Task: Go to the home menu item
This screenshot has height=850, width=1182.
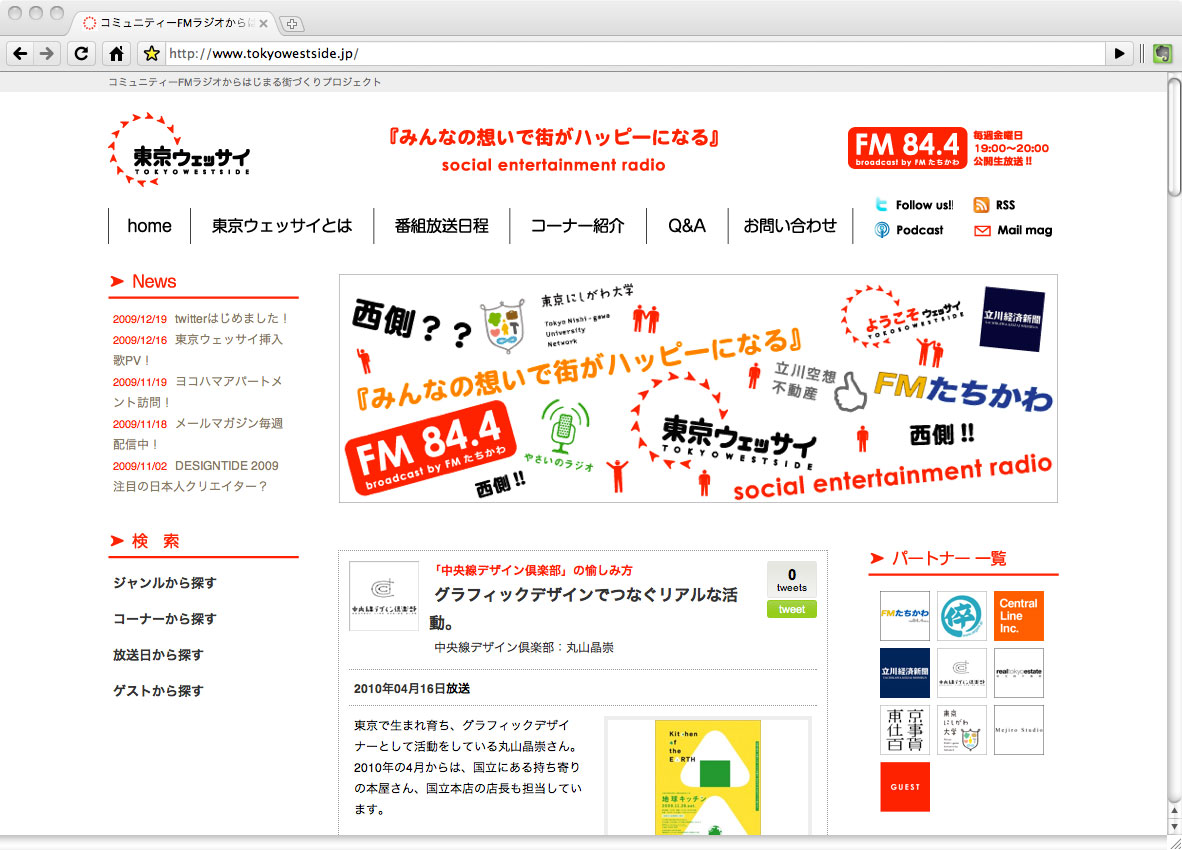Action: pyautogui.click(x=149, y=225)
